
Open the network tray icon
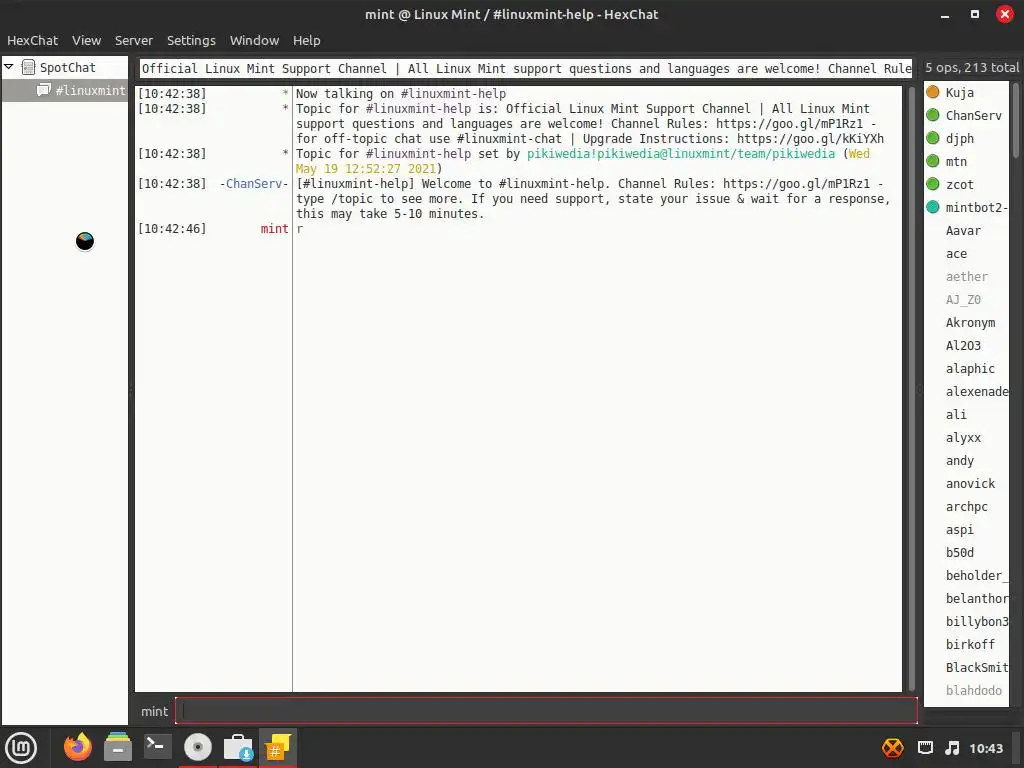tap(925, 748)
